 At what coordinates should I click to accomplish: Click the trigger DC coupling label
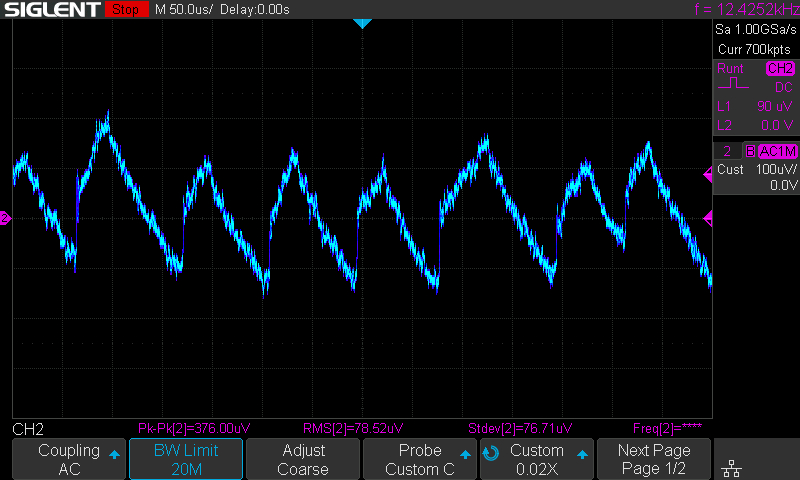click(x=784, y=87)
